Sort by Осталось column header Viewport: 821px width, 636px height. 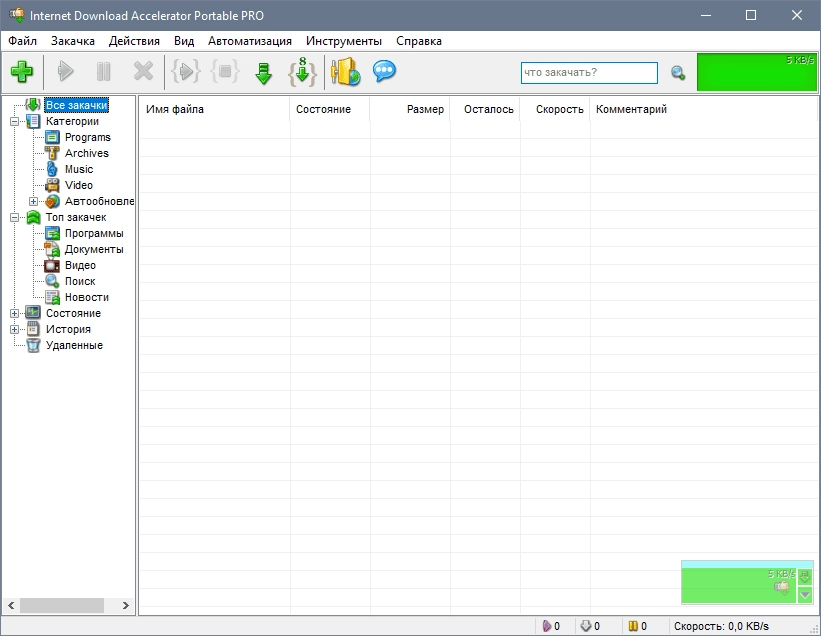485,109
